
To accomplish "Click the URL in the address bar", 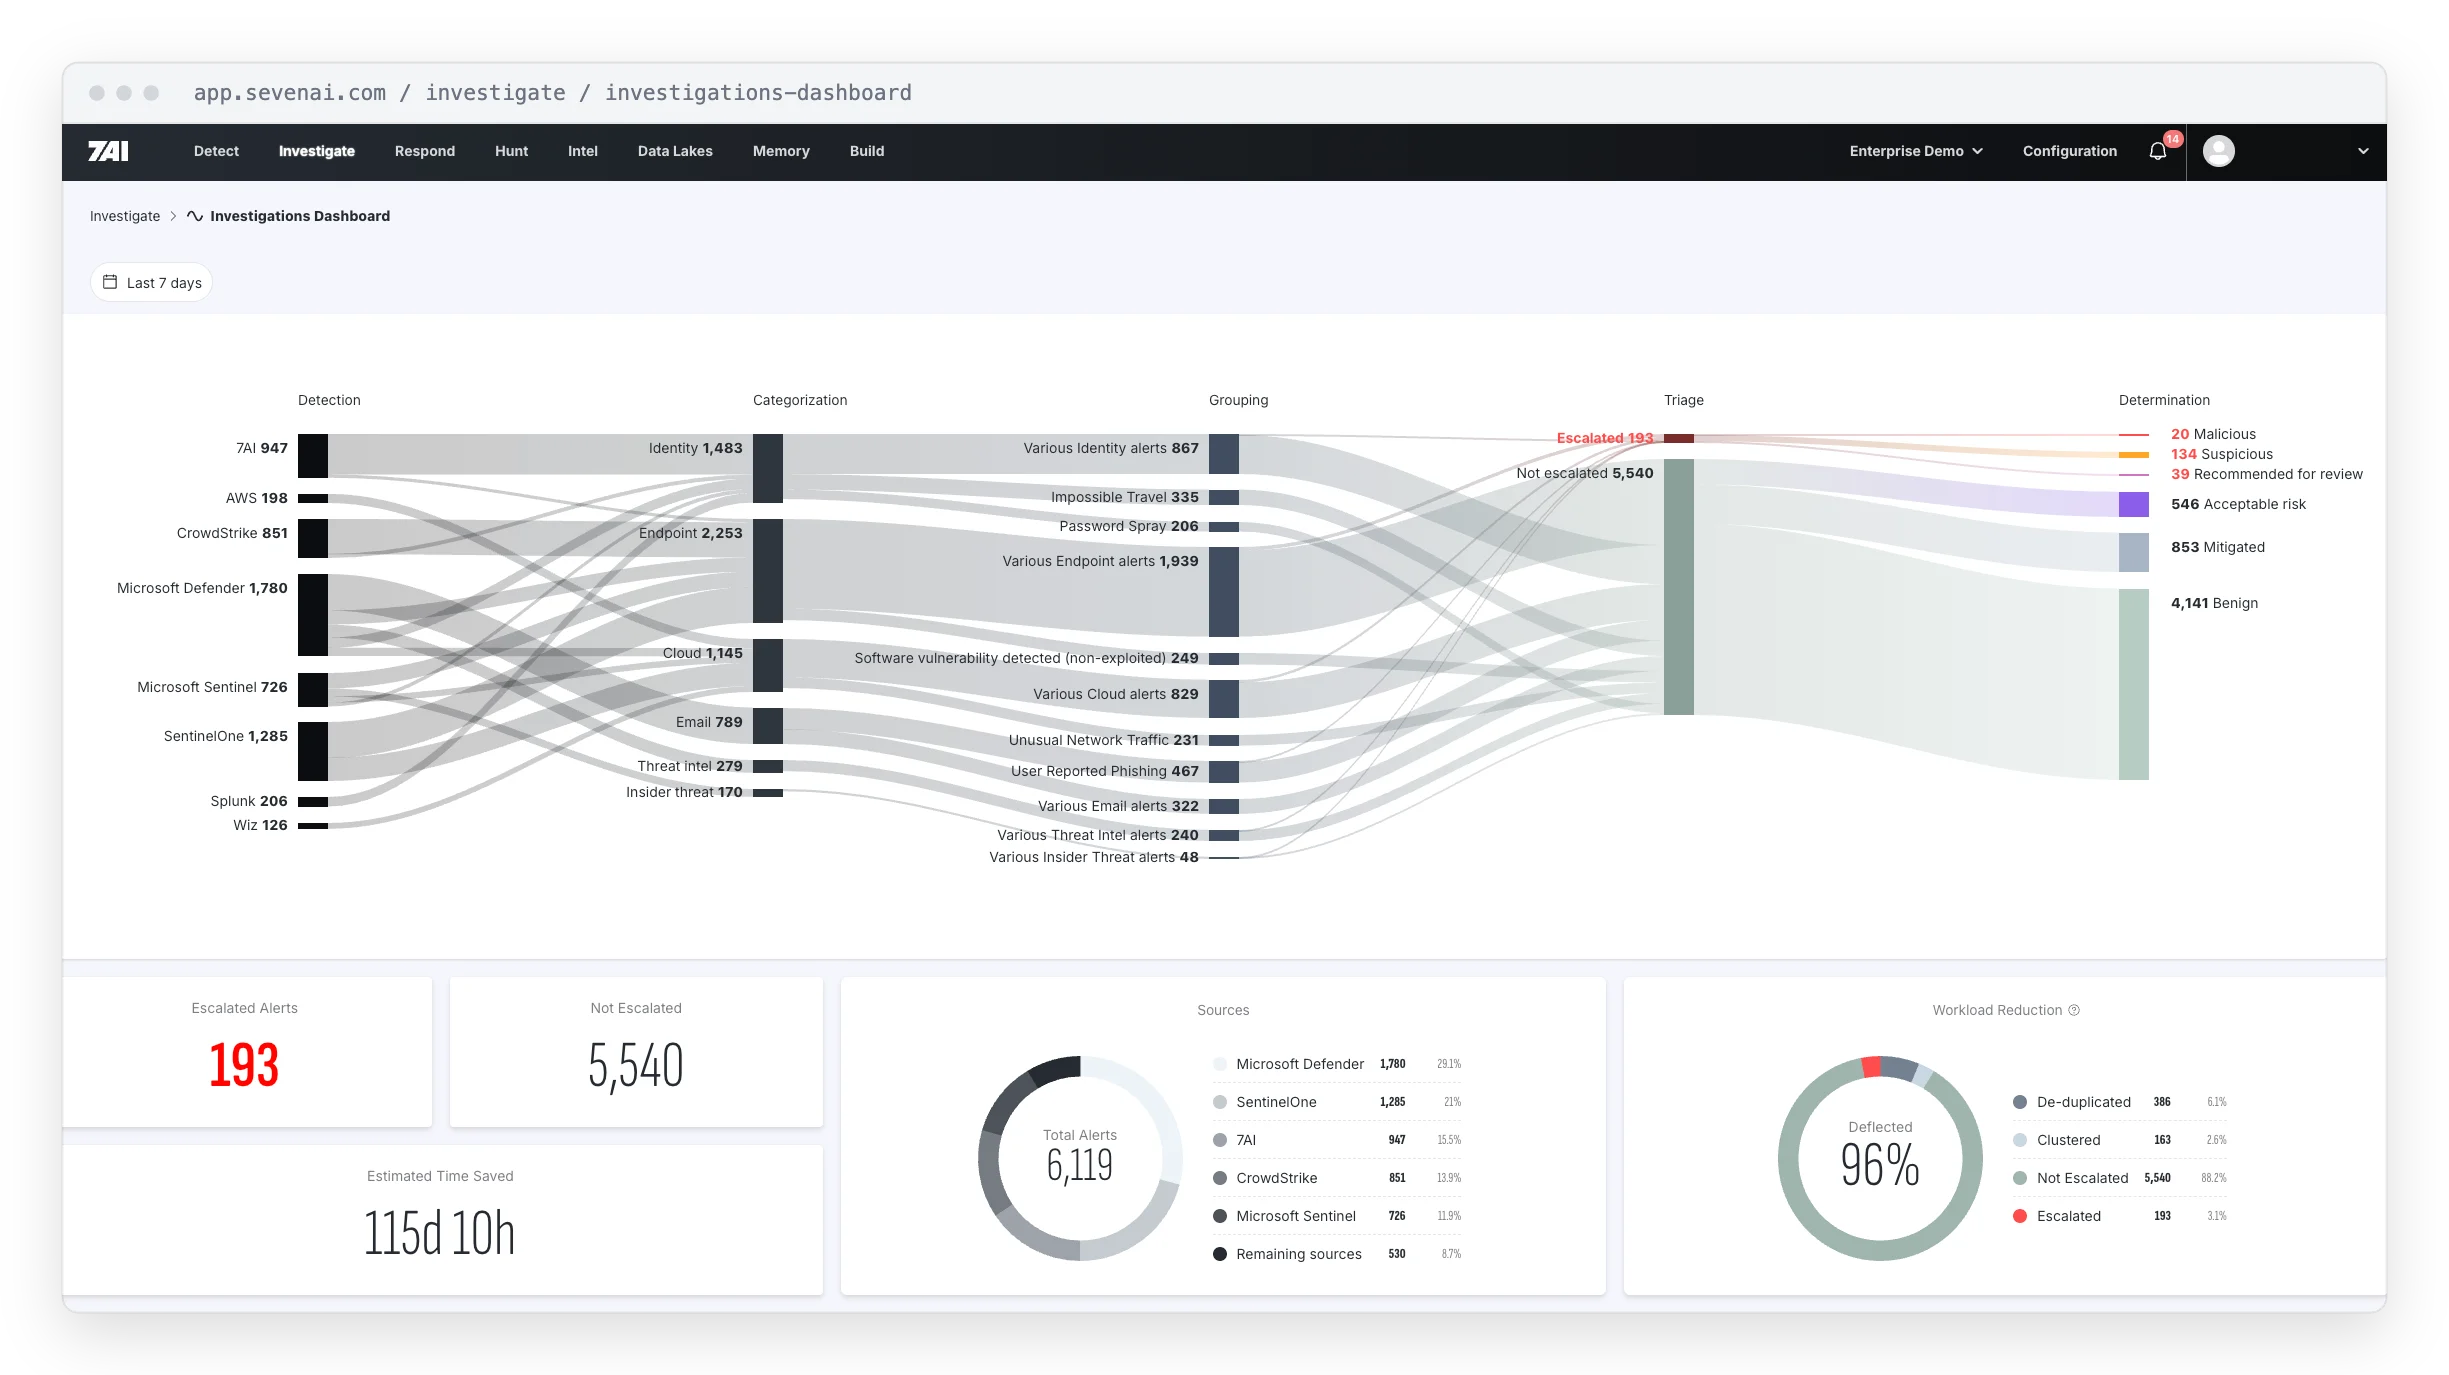I will pyautogui.click(x=552, y=93).
